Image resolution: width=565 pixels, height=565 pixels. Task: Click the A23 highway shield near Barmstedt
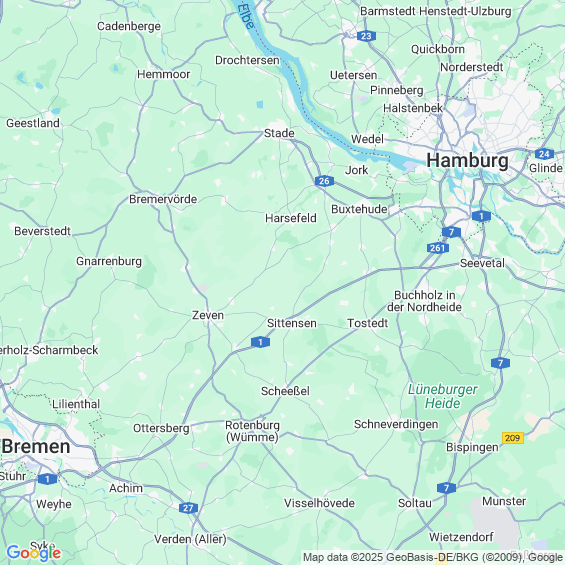coord(366,36)
